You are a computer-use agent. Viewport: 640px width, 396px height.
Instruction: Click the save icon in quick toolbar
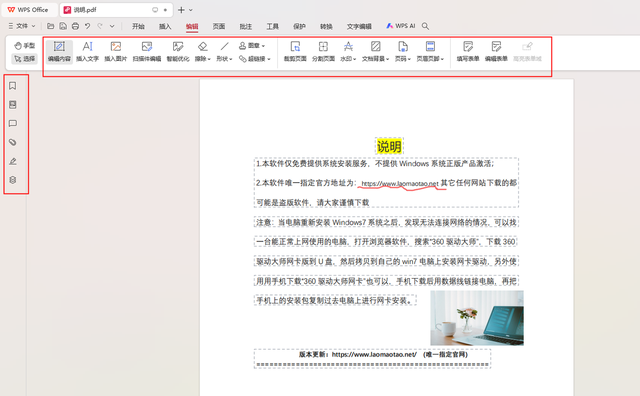(x=63, y=26)
